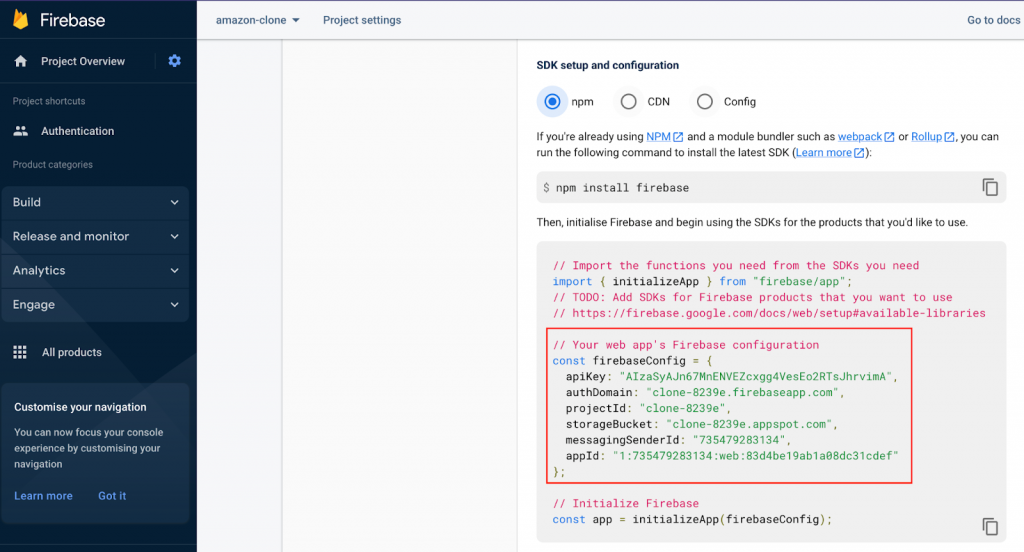Open All products page
The height and width of the screenshot is (552, 1024).
click(72, 352)
